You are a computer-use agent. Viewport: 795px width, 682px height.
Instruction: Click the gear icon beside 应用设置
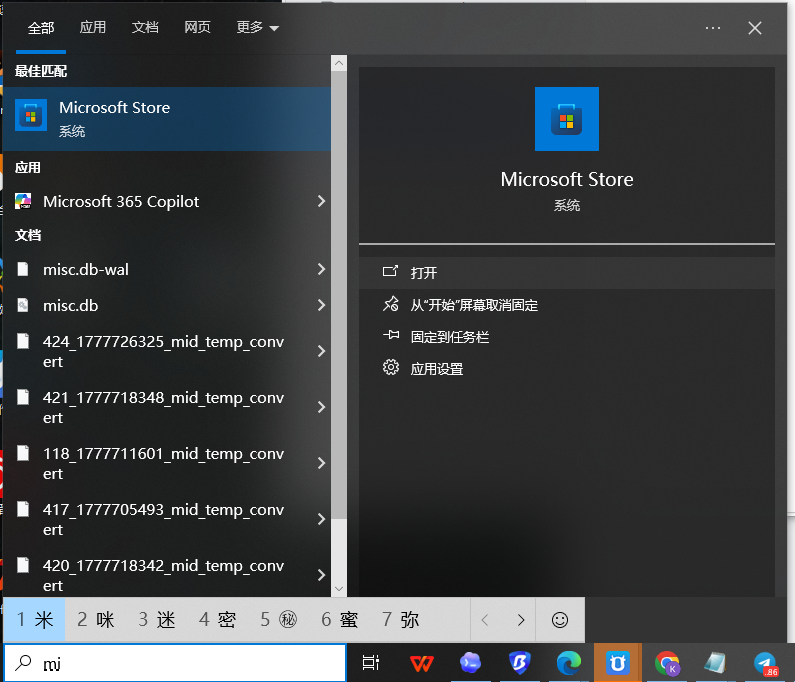pyautogui.click(x=390, y=367)
